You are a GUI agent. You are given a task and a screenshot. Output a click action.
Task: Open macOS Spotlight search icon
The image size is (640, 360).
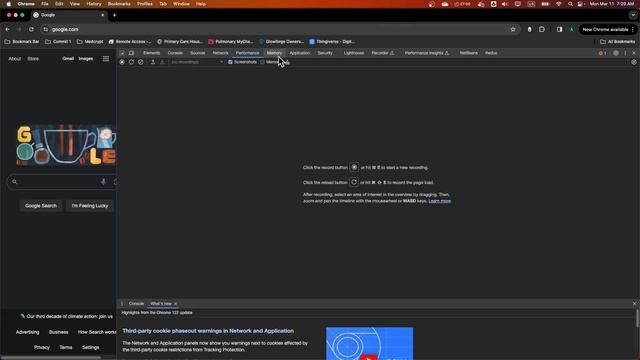click(570, 4)
